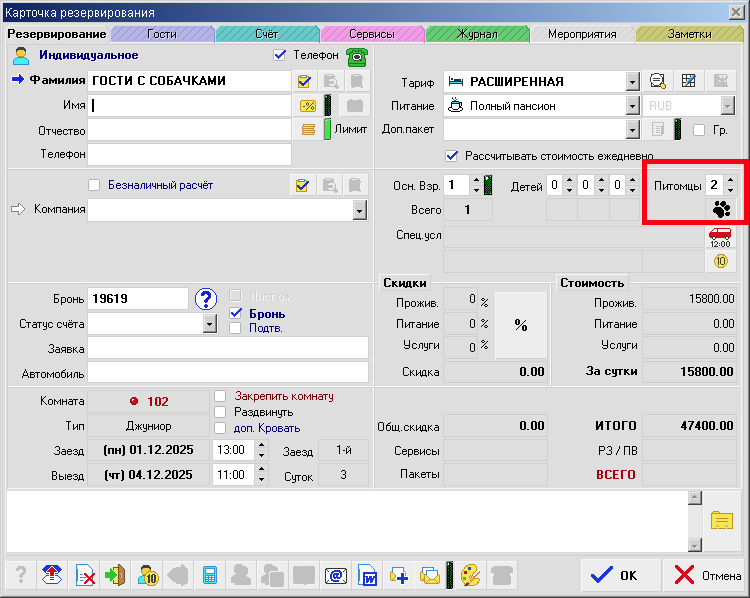Open the blue question mark help for booking
This screenshot has width=750, height=598.
(206, 298)
